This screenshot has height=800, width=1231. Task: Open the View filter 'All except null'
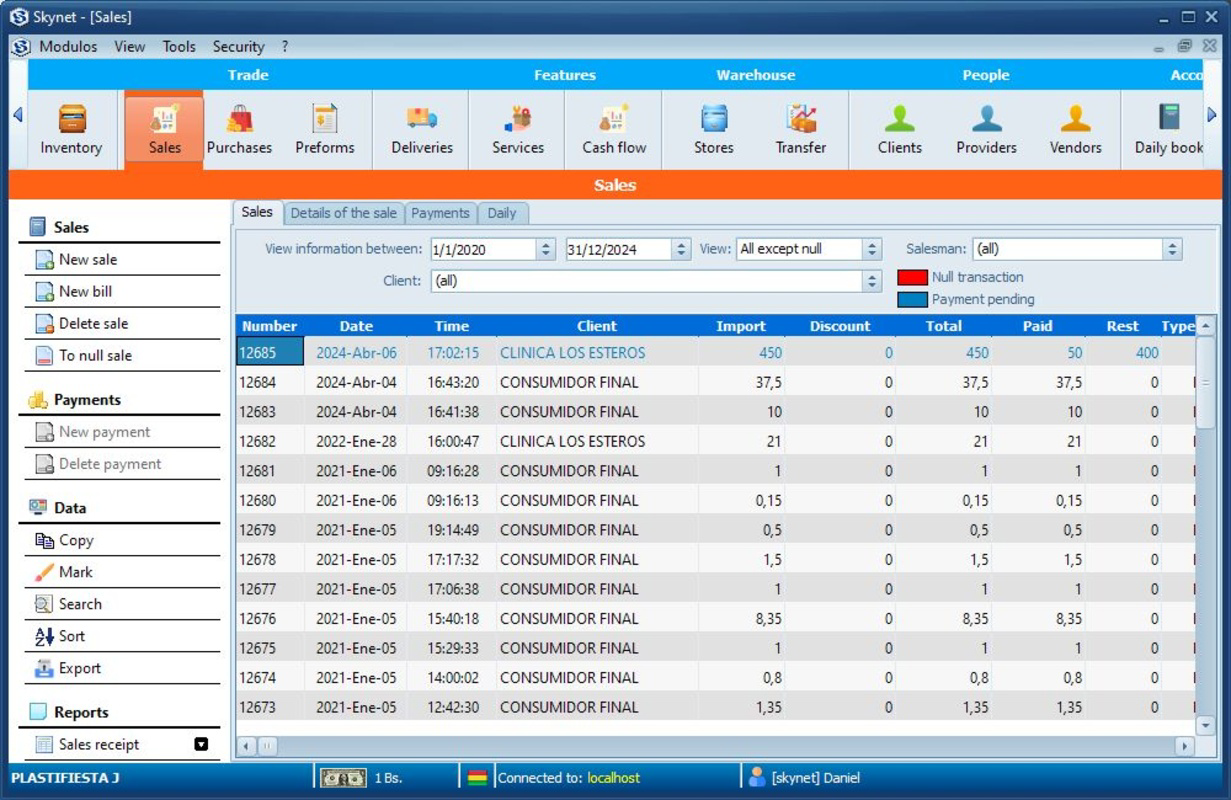872,249
